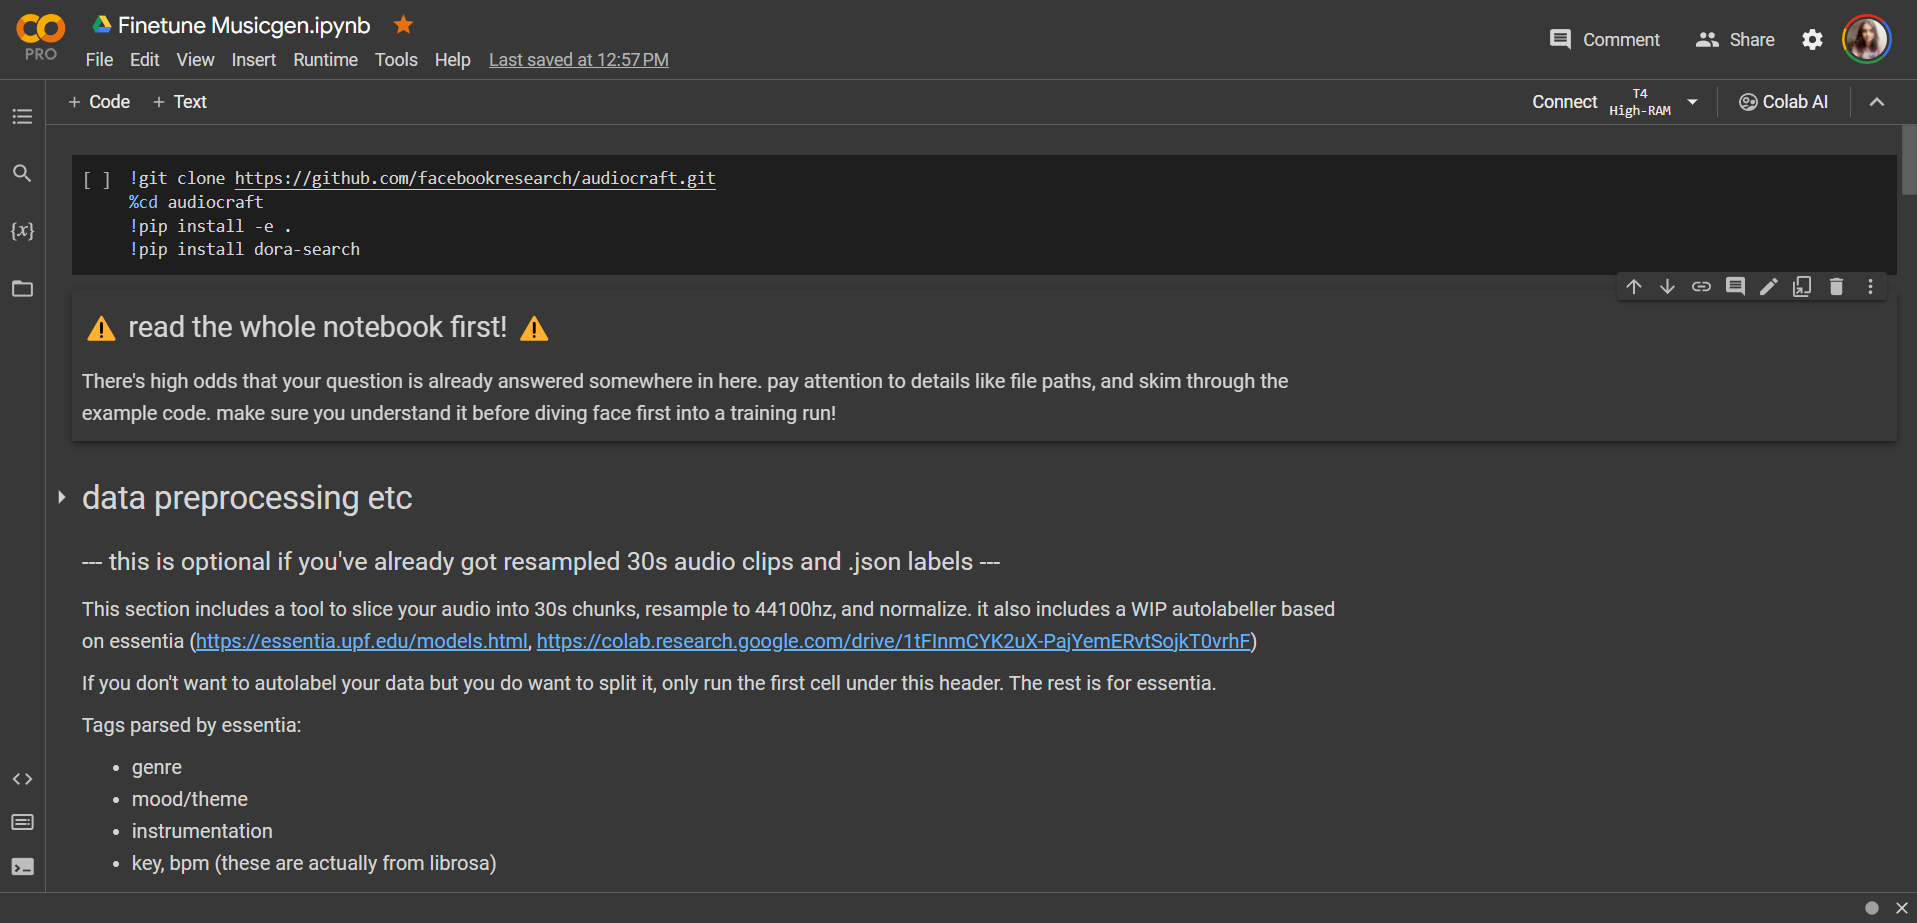1917x923 pixels.
Task: Select the 'read the whole notebook first!' heading
Action: click(318, 327)
